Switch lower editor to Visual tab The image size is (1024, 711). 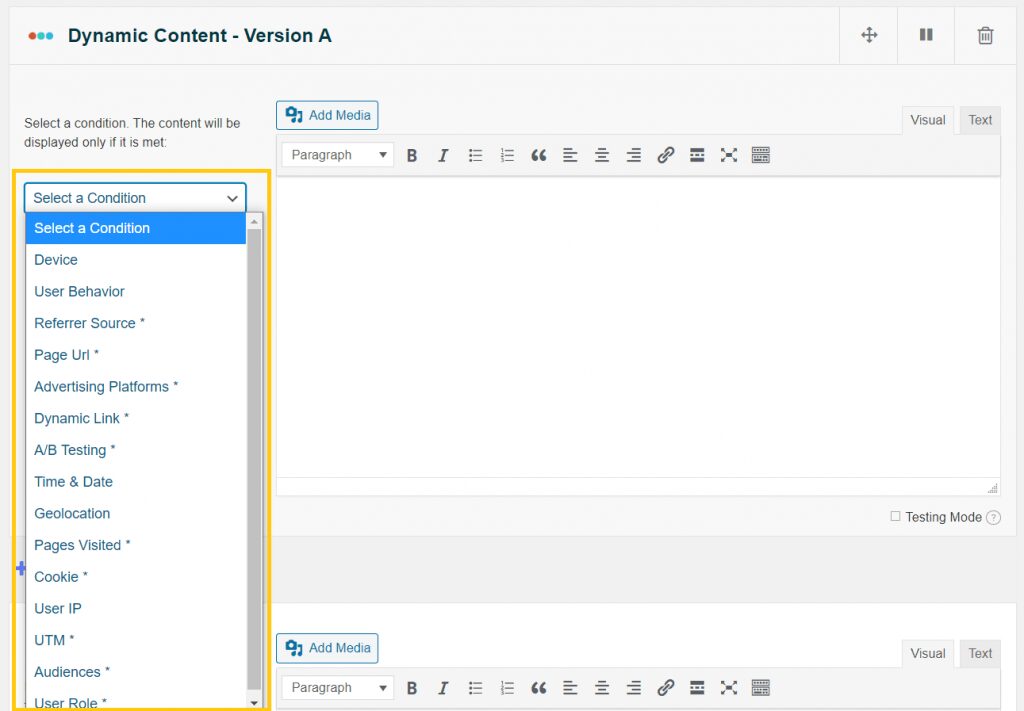(x=928, y=654)
